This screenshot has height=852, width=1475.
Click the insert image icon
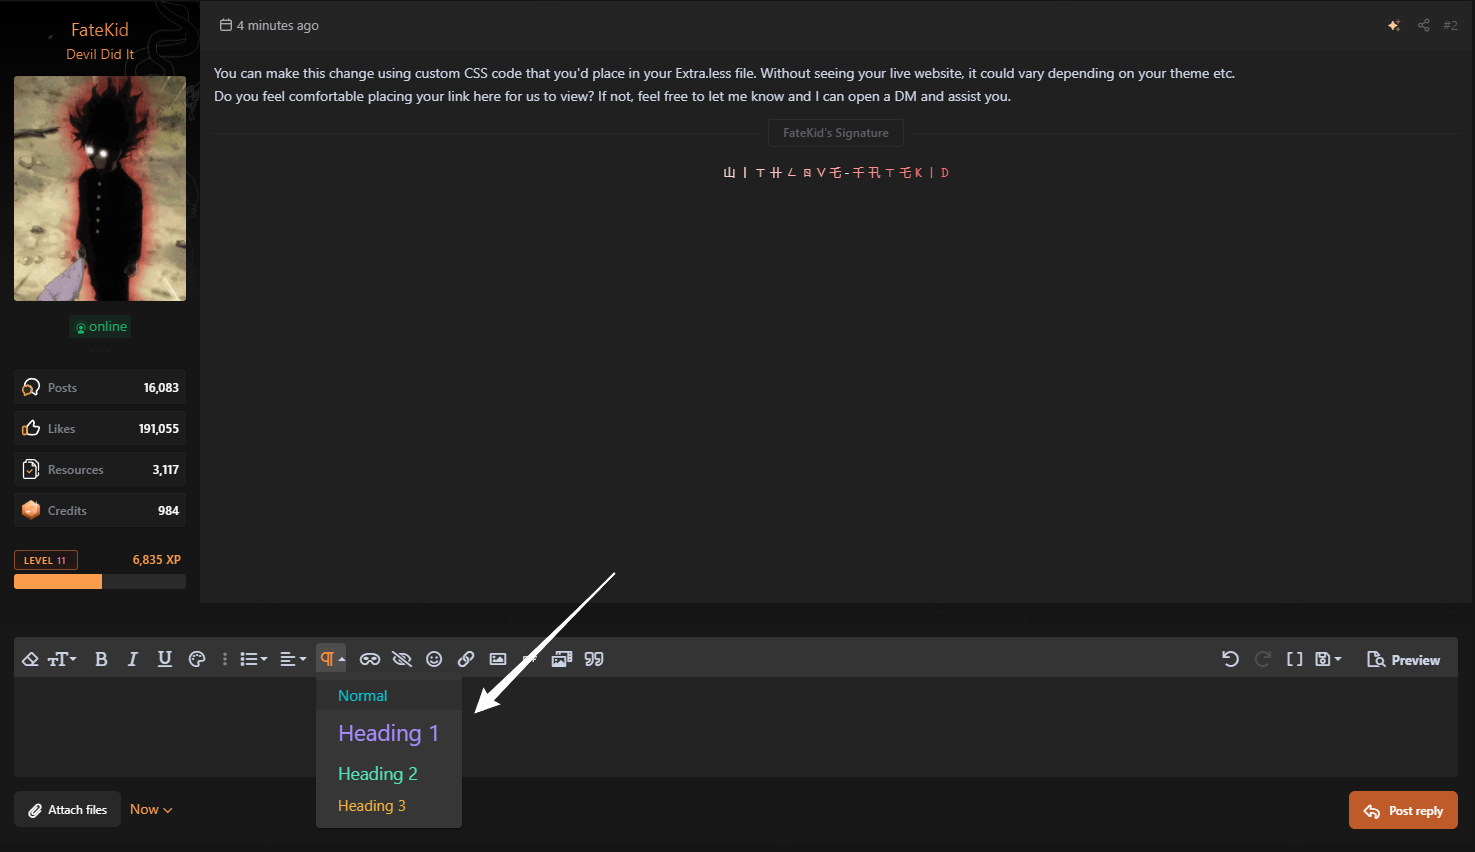pos(498,659)
